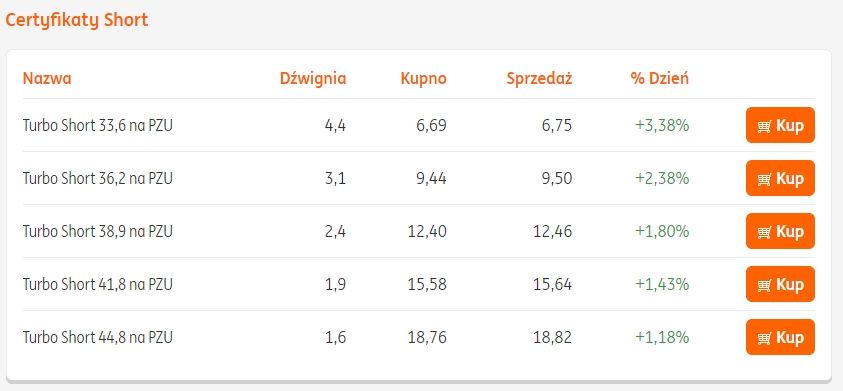This screenshot has height=391, width=843.
Task: Click cart icon for Turbo Short 38,9
Action: 765,232
